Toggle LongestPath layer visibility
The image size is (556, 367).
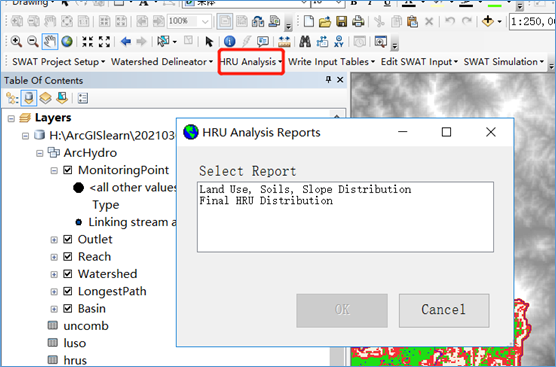click(x=67, y=291)
